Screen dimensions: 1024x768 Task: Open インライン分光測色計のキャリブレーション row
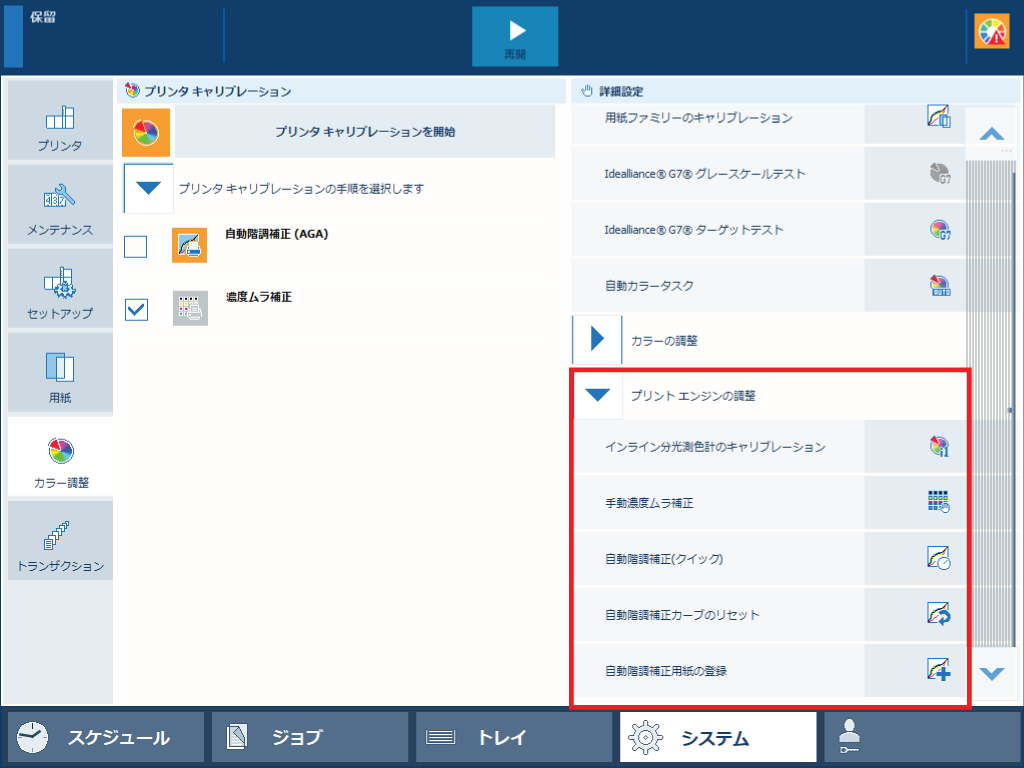point(769,447)
